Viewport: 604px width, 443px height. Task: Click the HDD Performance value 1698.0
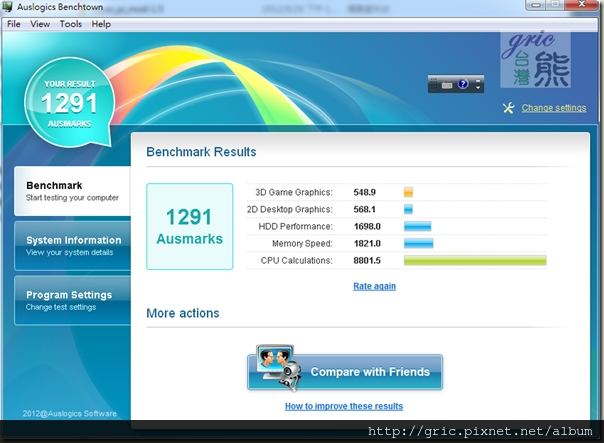coord(367,226)
